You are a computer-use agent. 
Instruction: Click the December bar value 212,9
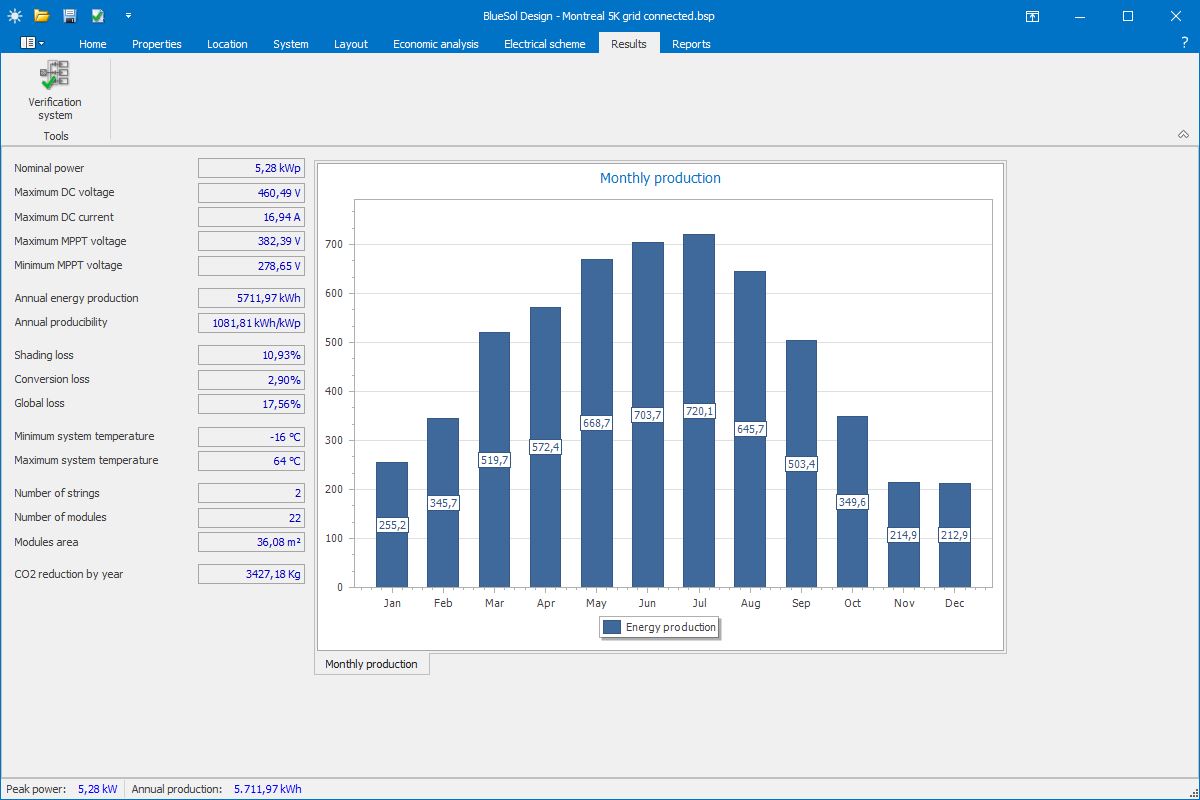point(954,535)
